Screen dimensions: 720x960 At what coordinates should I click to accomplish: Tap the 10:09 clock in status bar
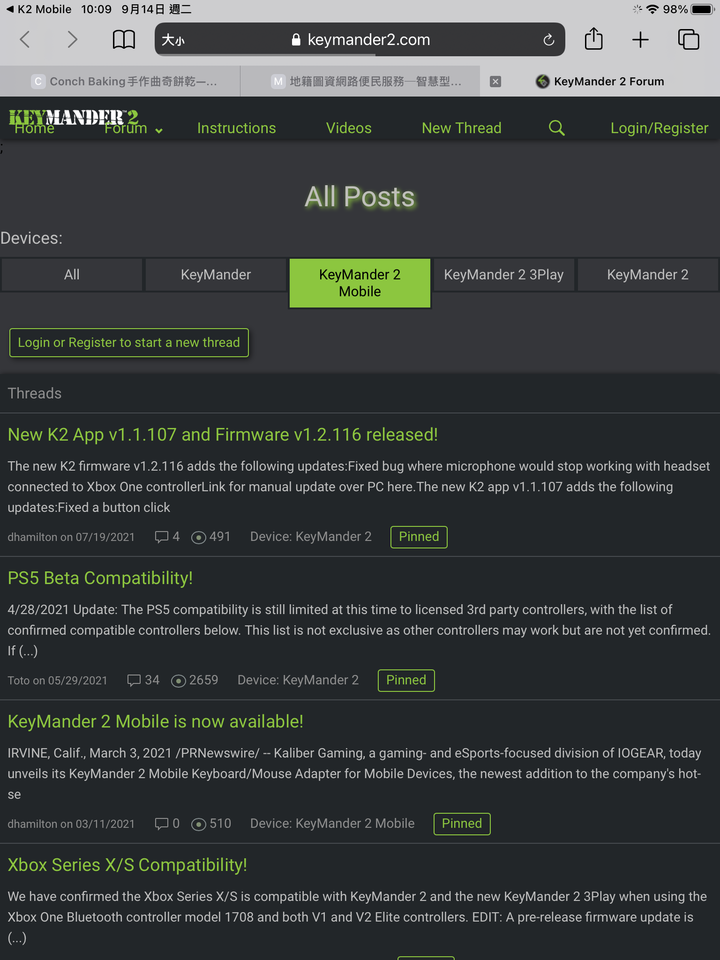point(96,9)
